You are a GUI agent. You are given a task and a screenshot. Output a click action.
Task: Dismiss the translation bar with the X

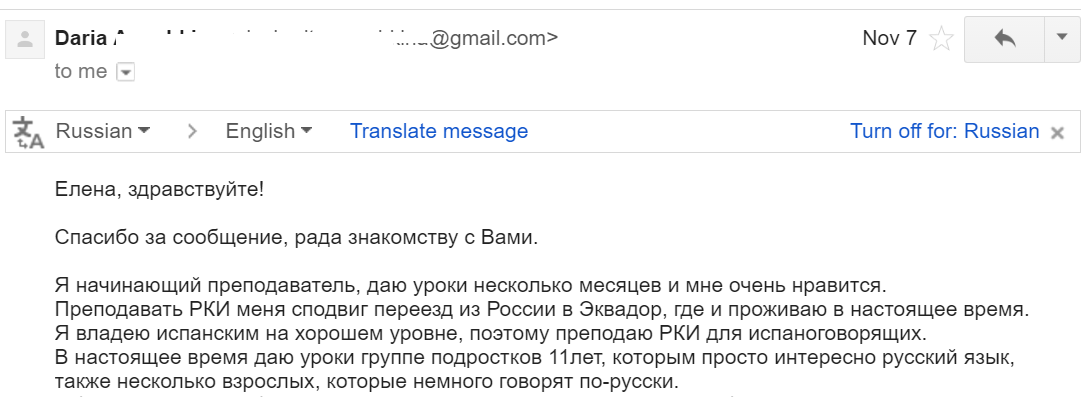(x=1057, y=132)
